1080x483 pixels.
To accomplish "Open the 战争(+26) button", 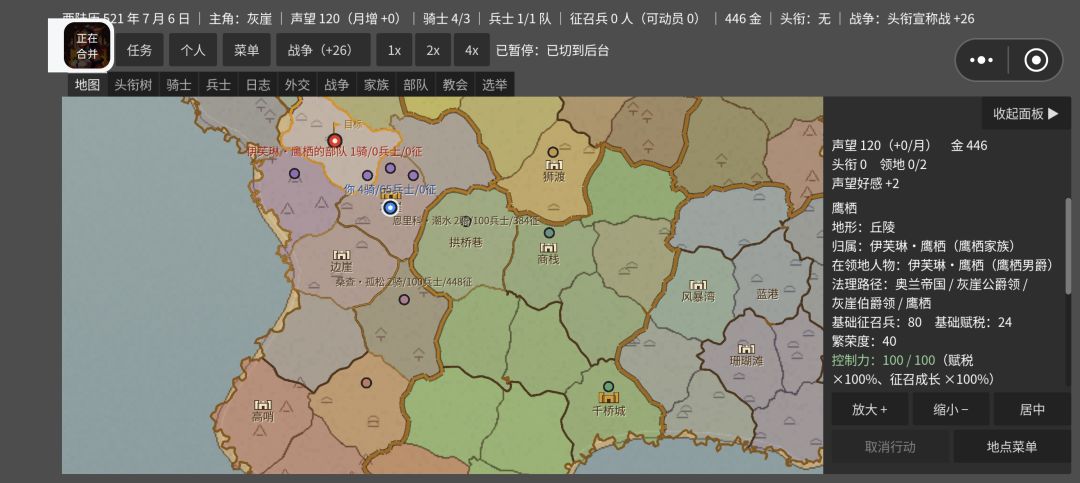I will click(x=324, y=50).
